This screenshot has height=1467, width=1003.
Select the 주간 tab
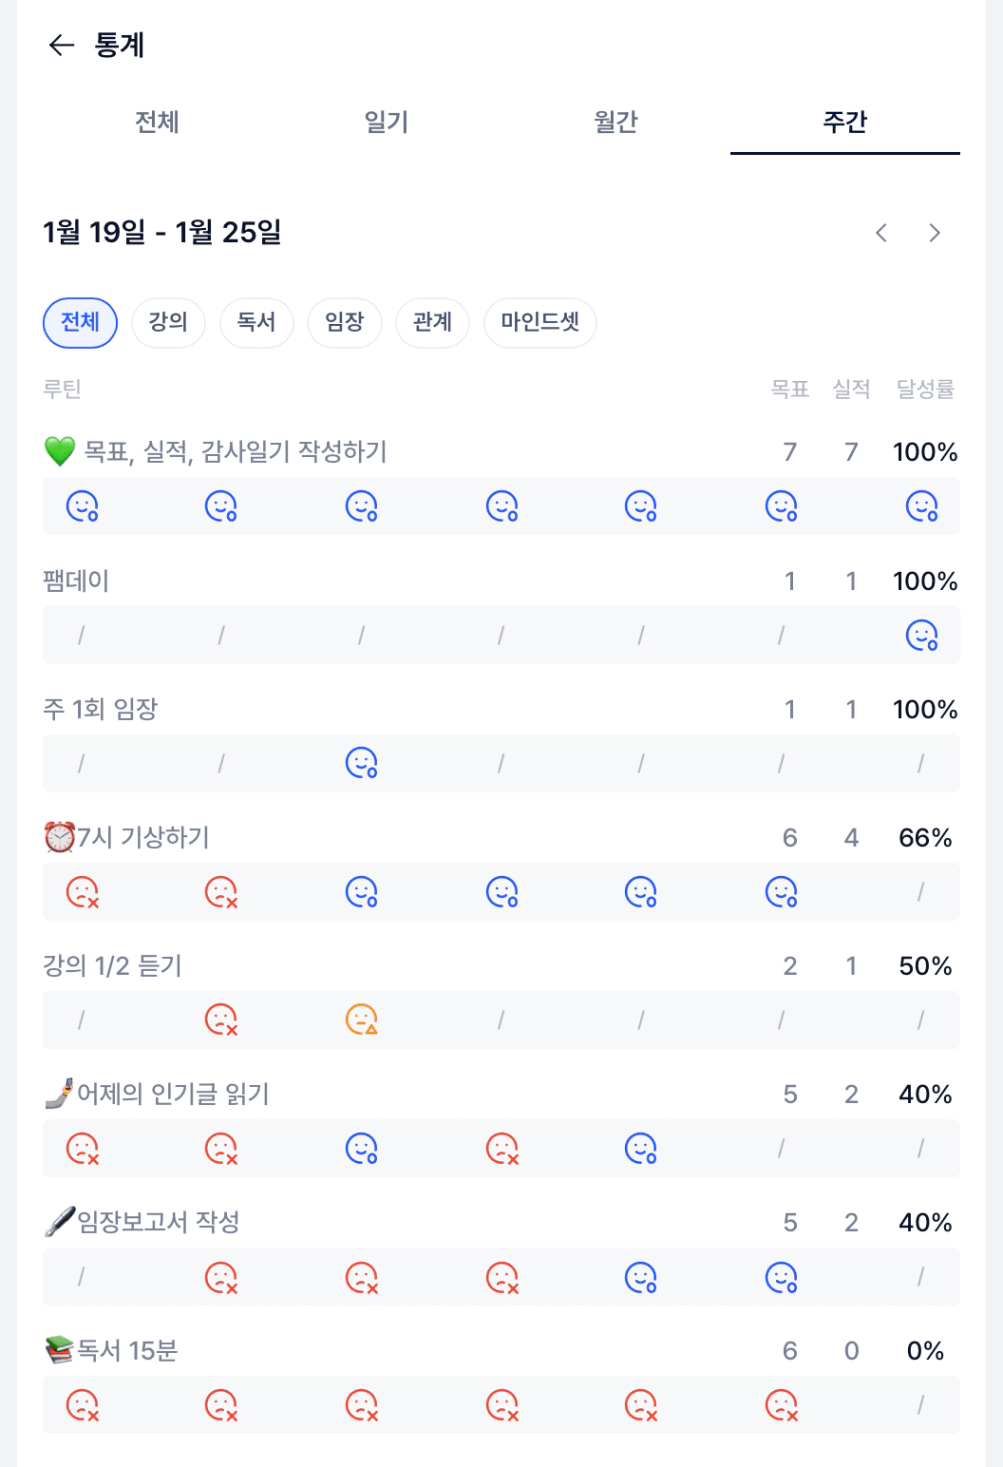click(x=844, y=122)
